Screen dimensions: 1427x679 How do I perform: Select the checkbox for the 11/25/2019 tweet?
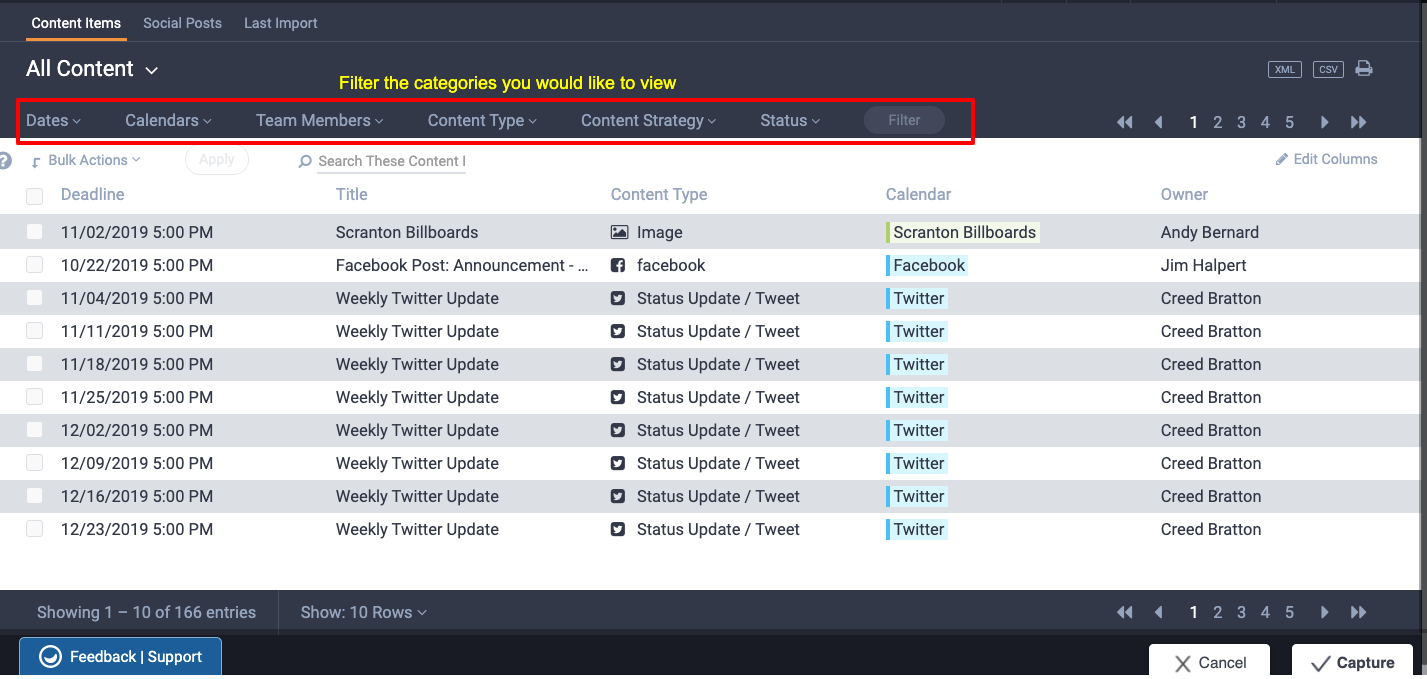click(x=35, y=397)
